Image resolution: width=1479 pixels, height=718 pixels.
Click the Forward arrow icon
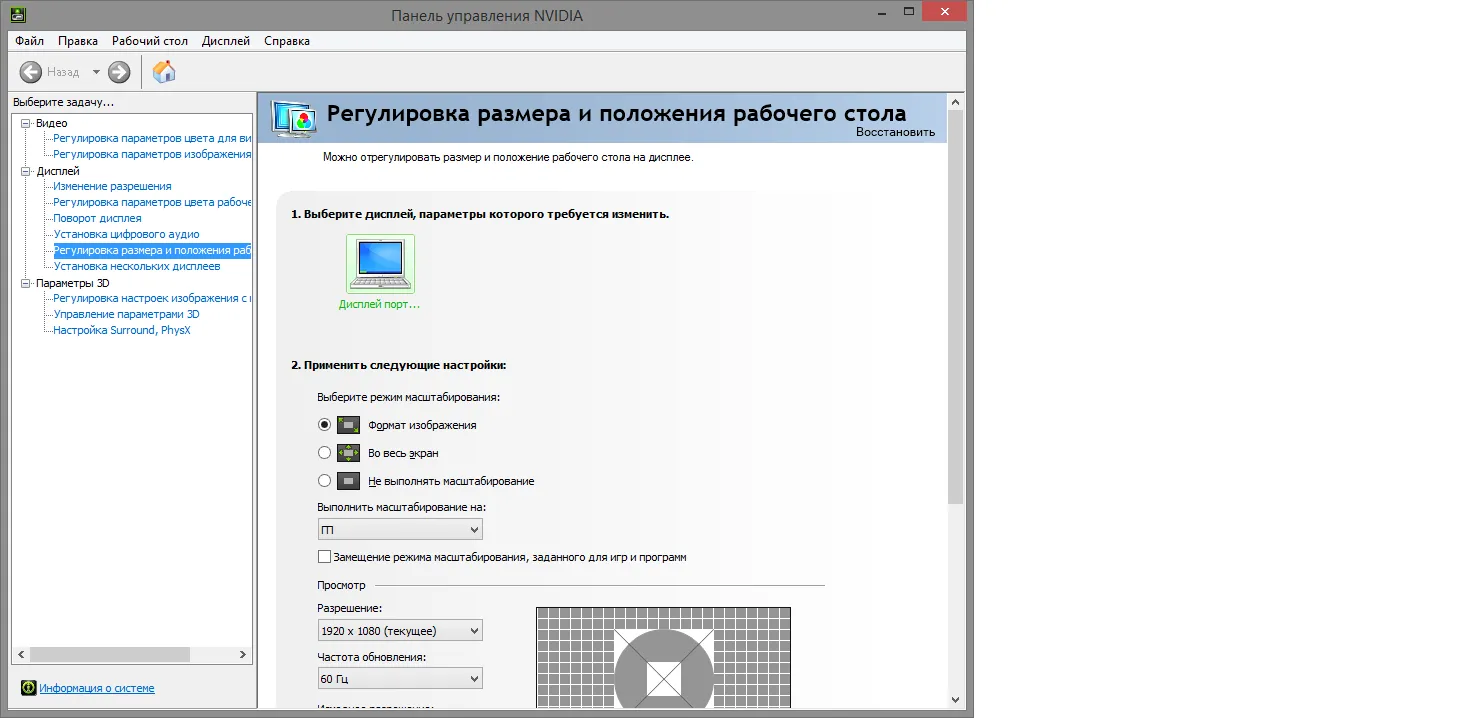point(119,72)
